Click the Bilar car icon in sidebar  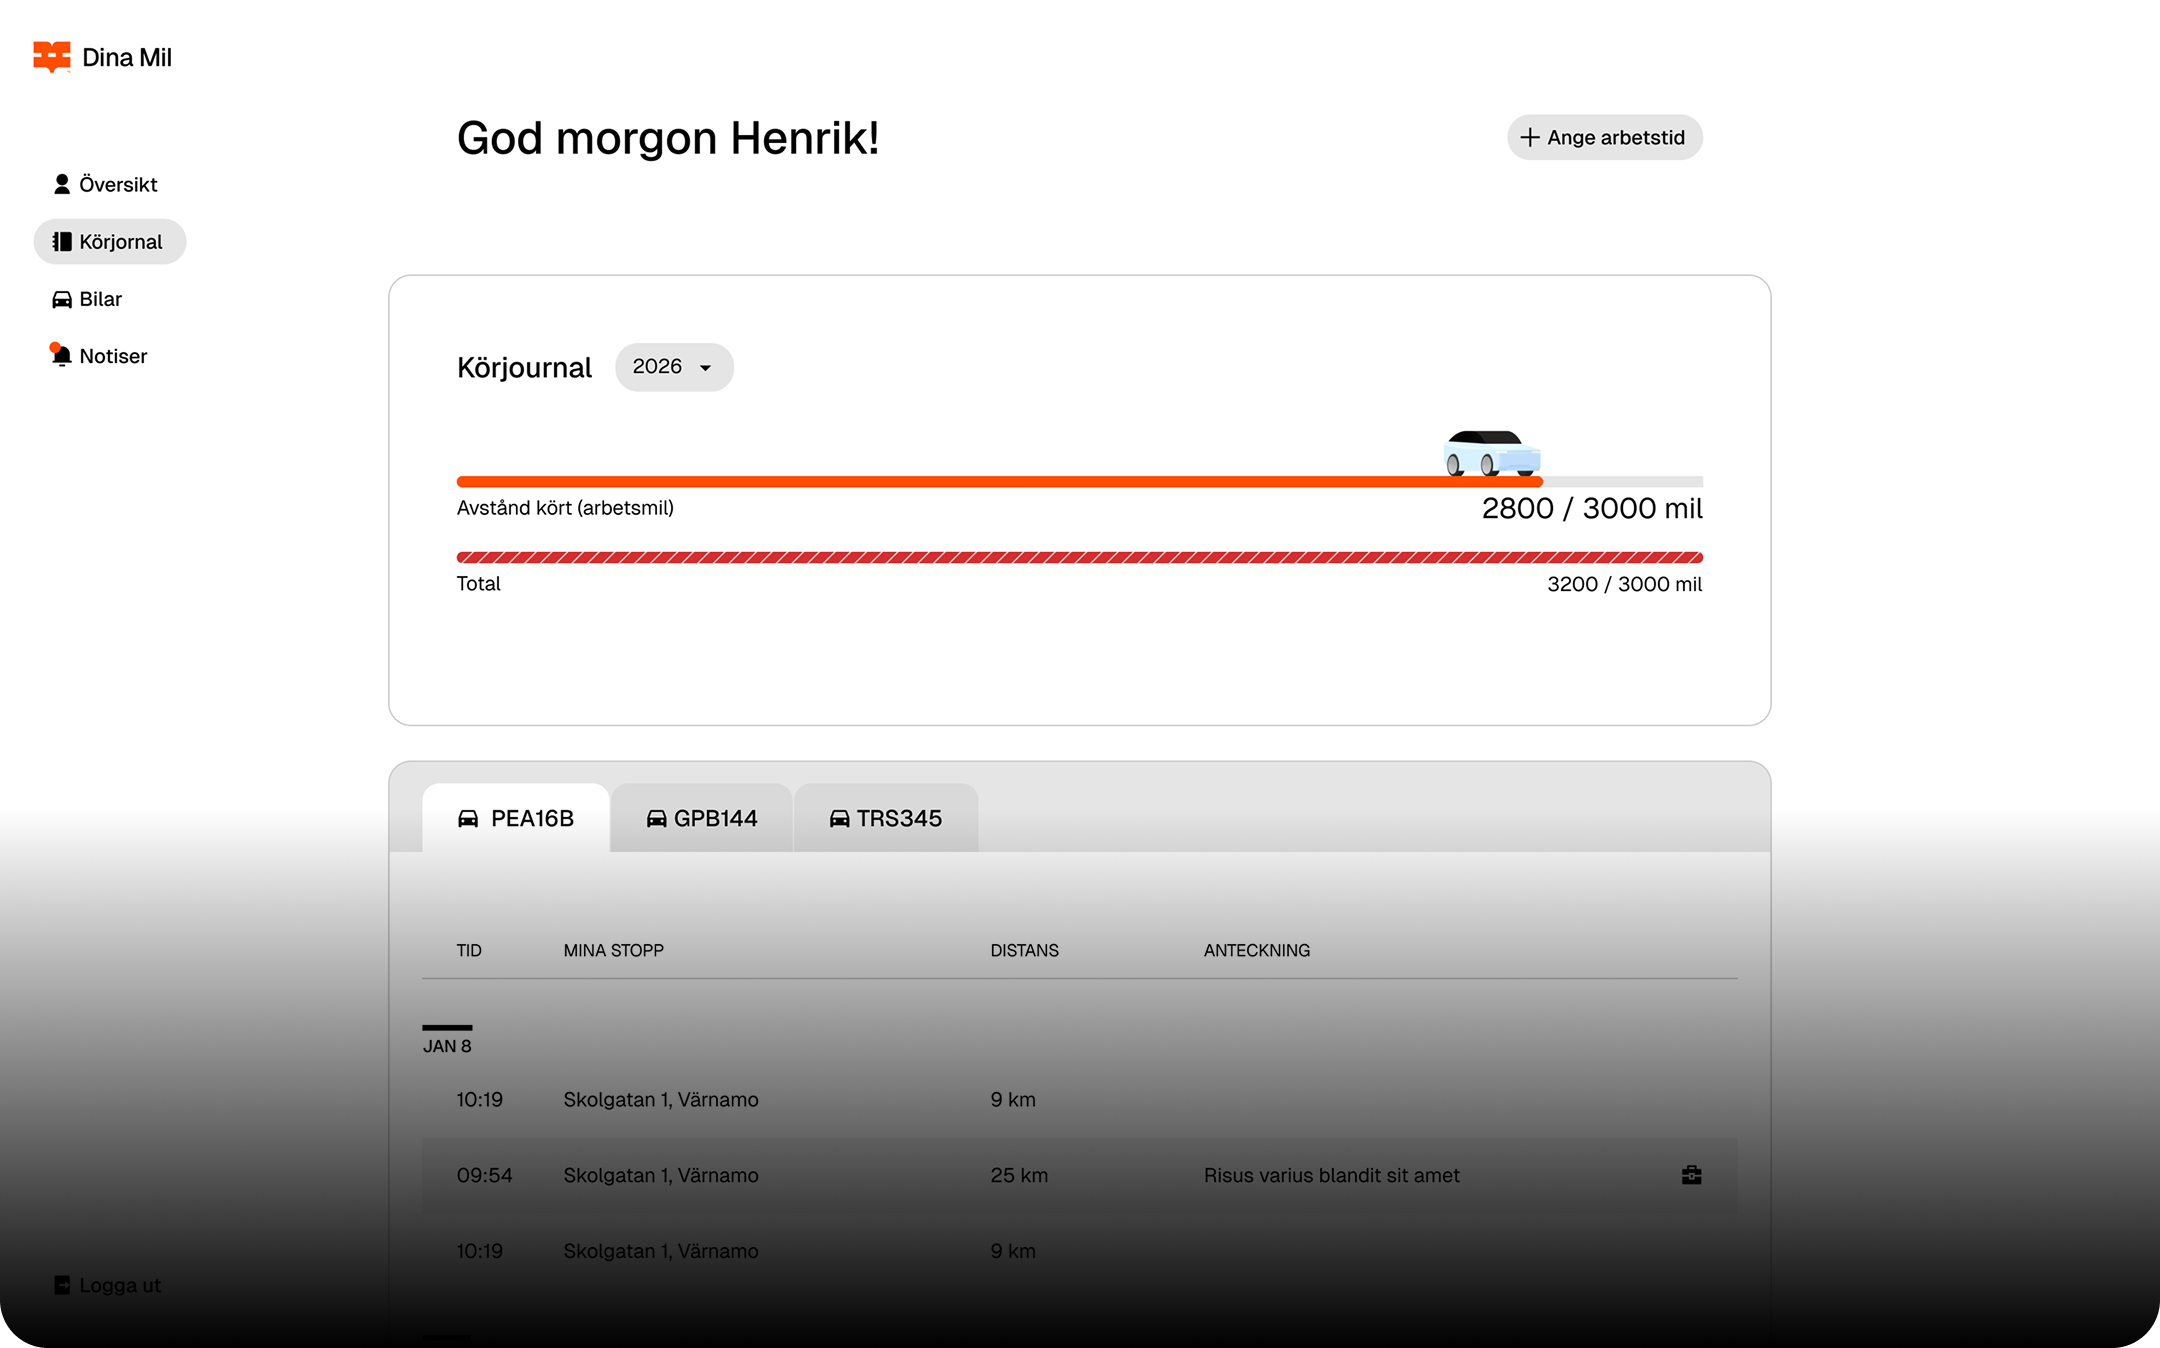click(x=62, y=299)
